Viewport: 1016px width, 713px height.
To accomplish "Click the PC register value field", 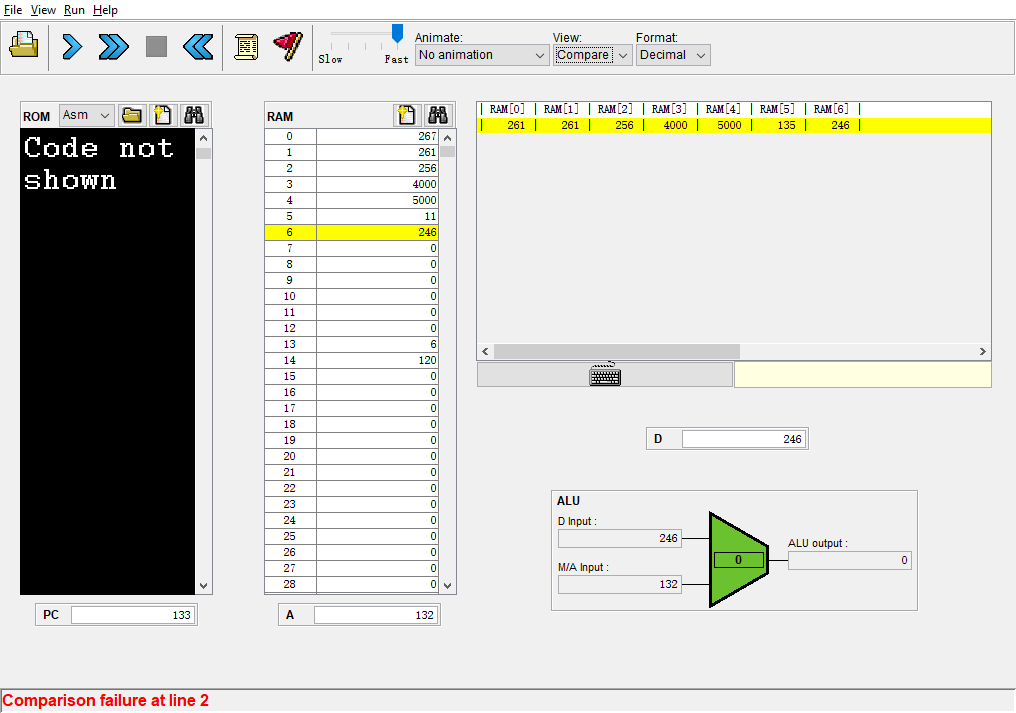I will (x=133, y=615).
